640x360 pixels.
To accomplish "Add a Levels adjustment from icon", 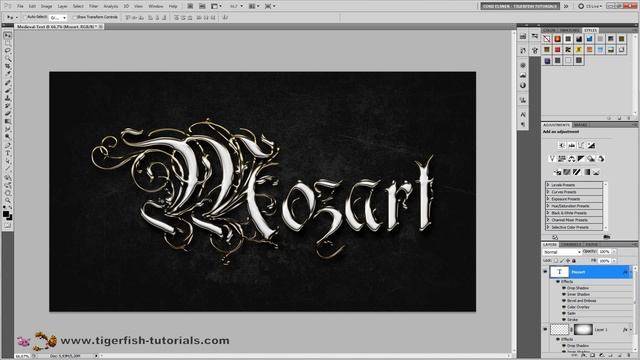I will click(x=571, y=146).
